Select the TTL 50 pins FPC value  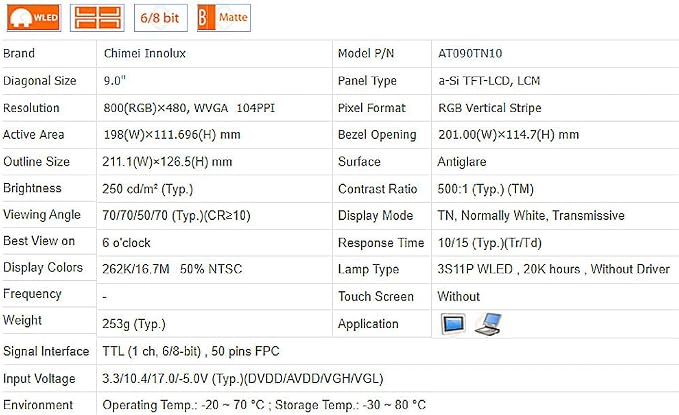[x=191, y=351]
